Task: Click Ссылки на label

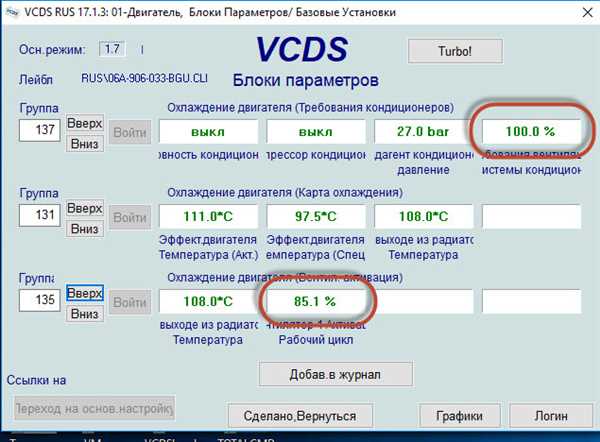Action: (x=36, y=380)
